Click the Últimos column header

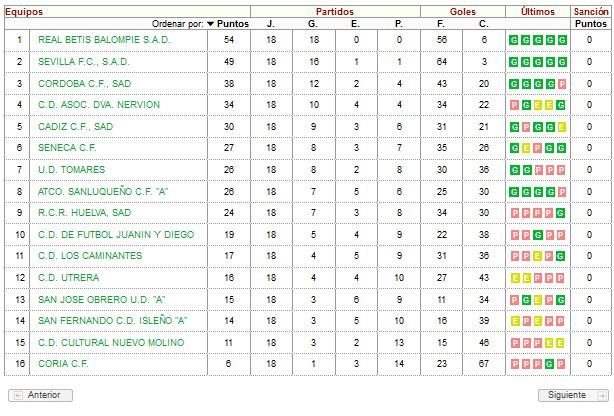coord(538,12)
